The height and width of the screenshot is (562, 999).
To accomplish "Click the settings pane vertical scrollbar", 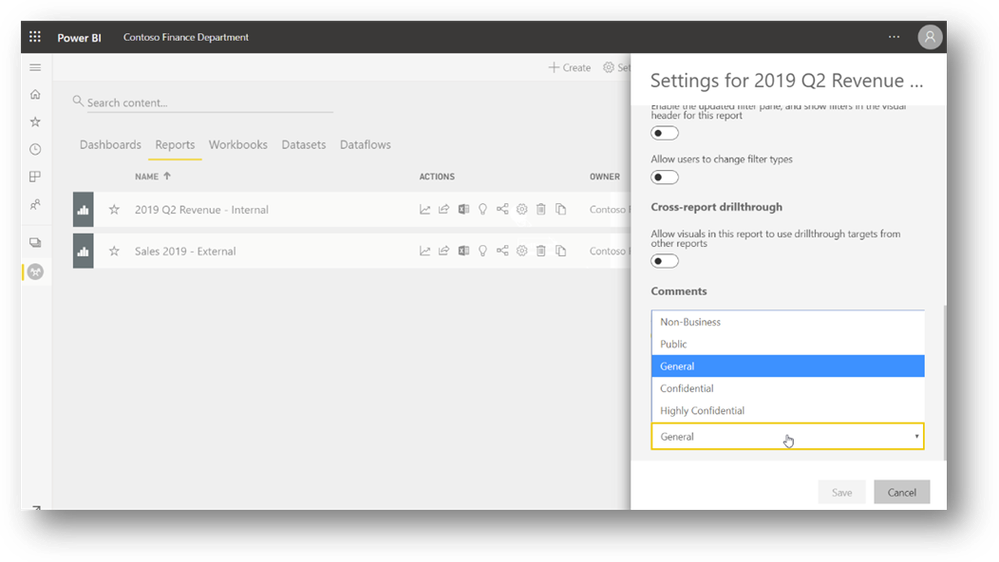I will click(944, 382).
